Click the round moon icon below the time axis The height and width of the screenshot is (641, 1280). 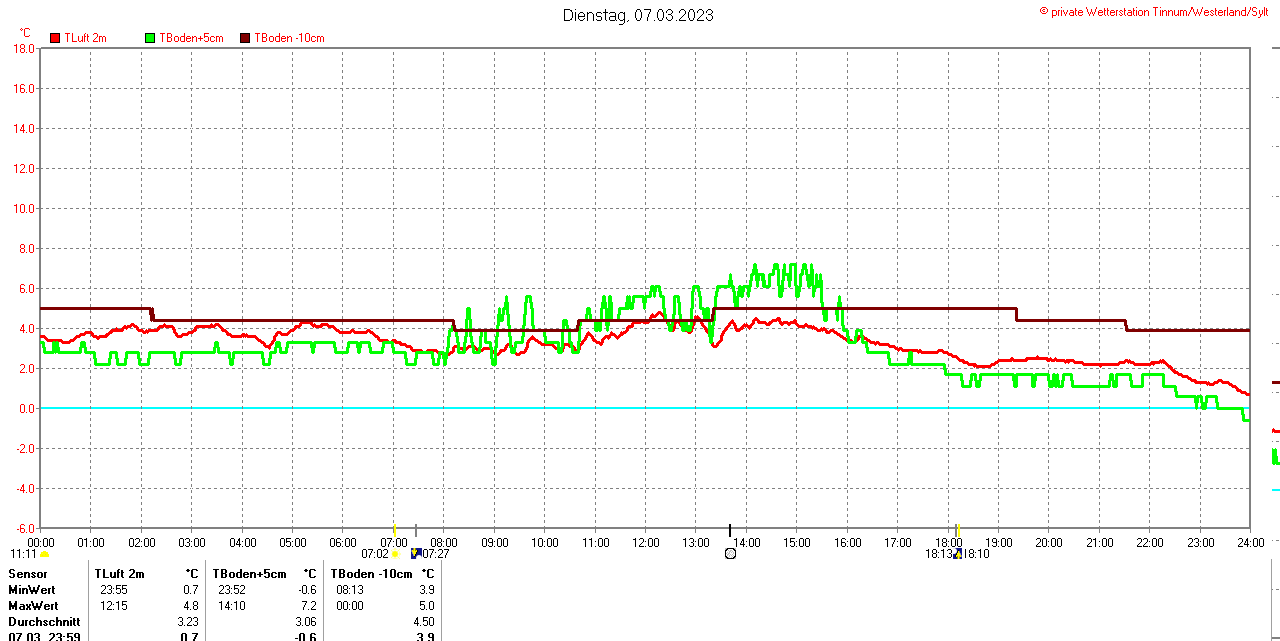click(x=730, y=553)
